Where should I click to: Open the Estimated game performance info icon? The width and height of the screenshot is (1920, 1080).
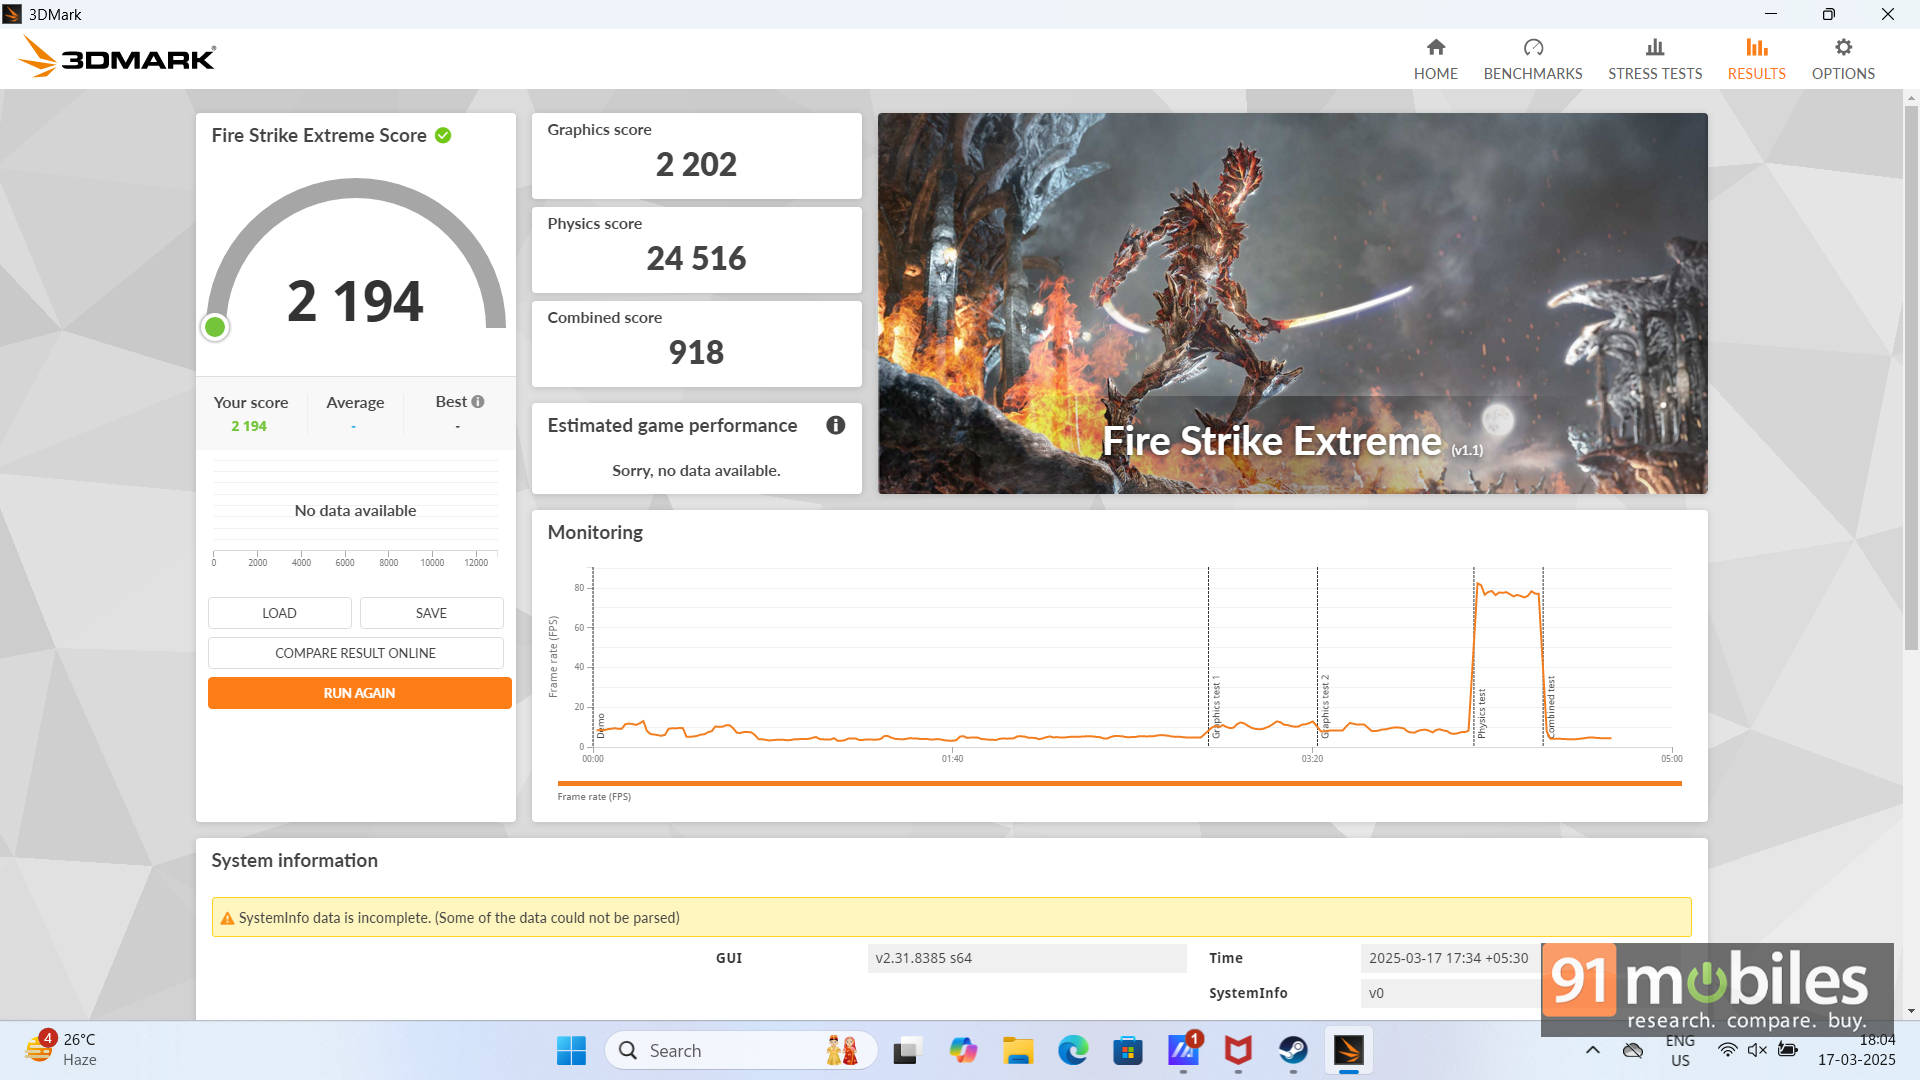(x=836, y=425)
